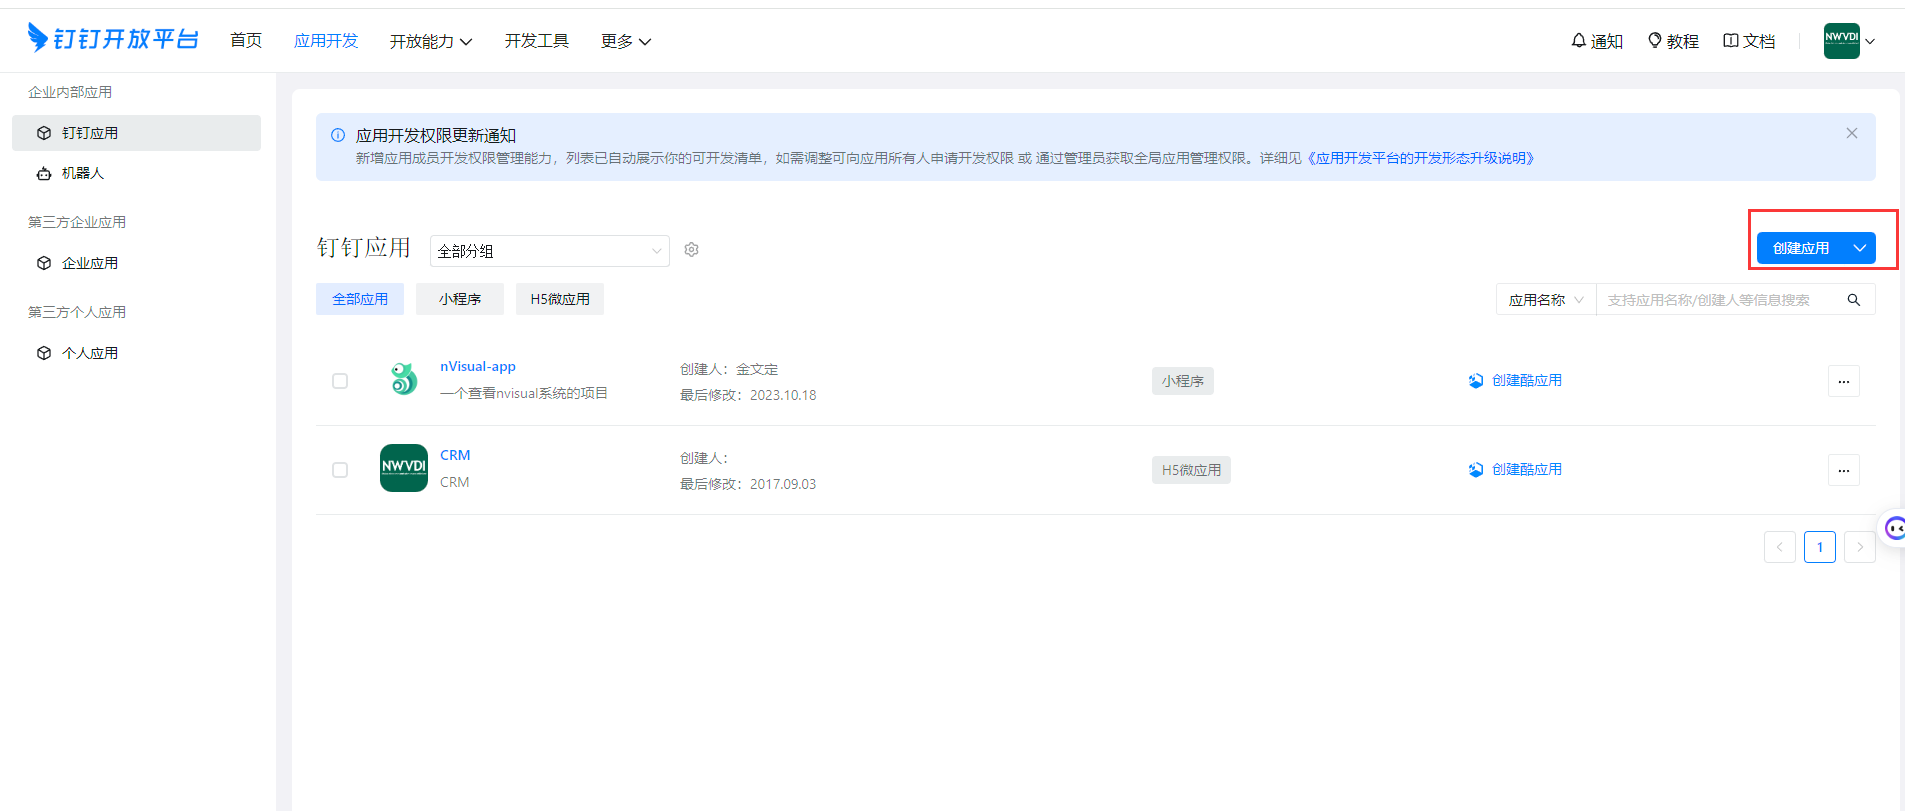
Task: Click the 一个查看nvisual系统的项目 description
Action: pyautogui.click(x=524, y=393)
